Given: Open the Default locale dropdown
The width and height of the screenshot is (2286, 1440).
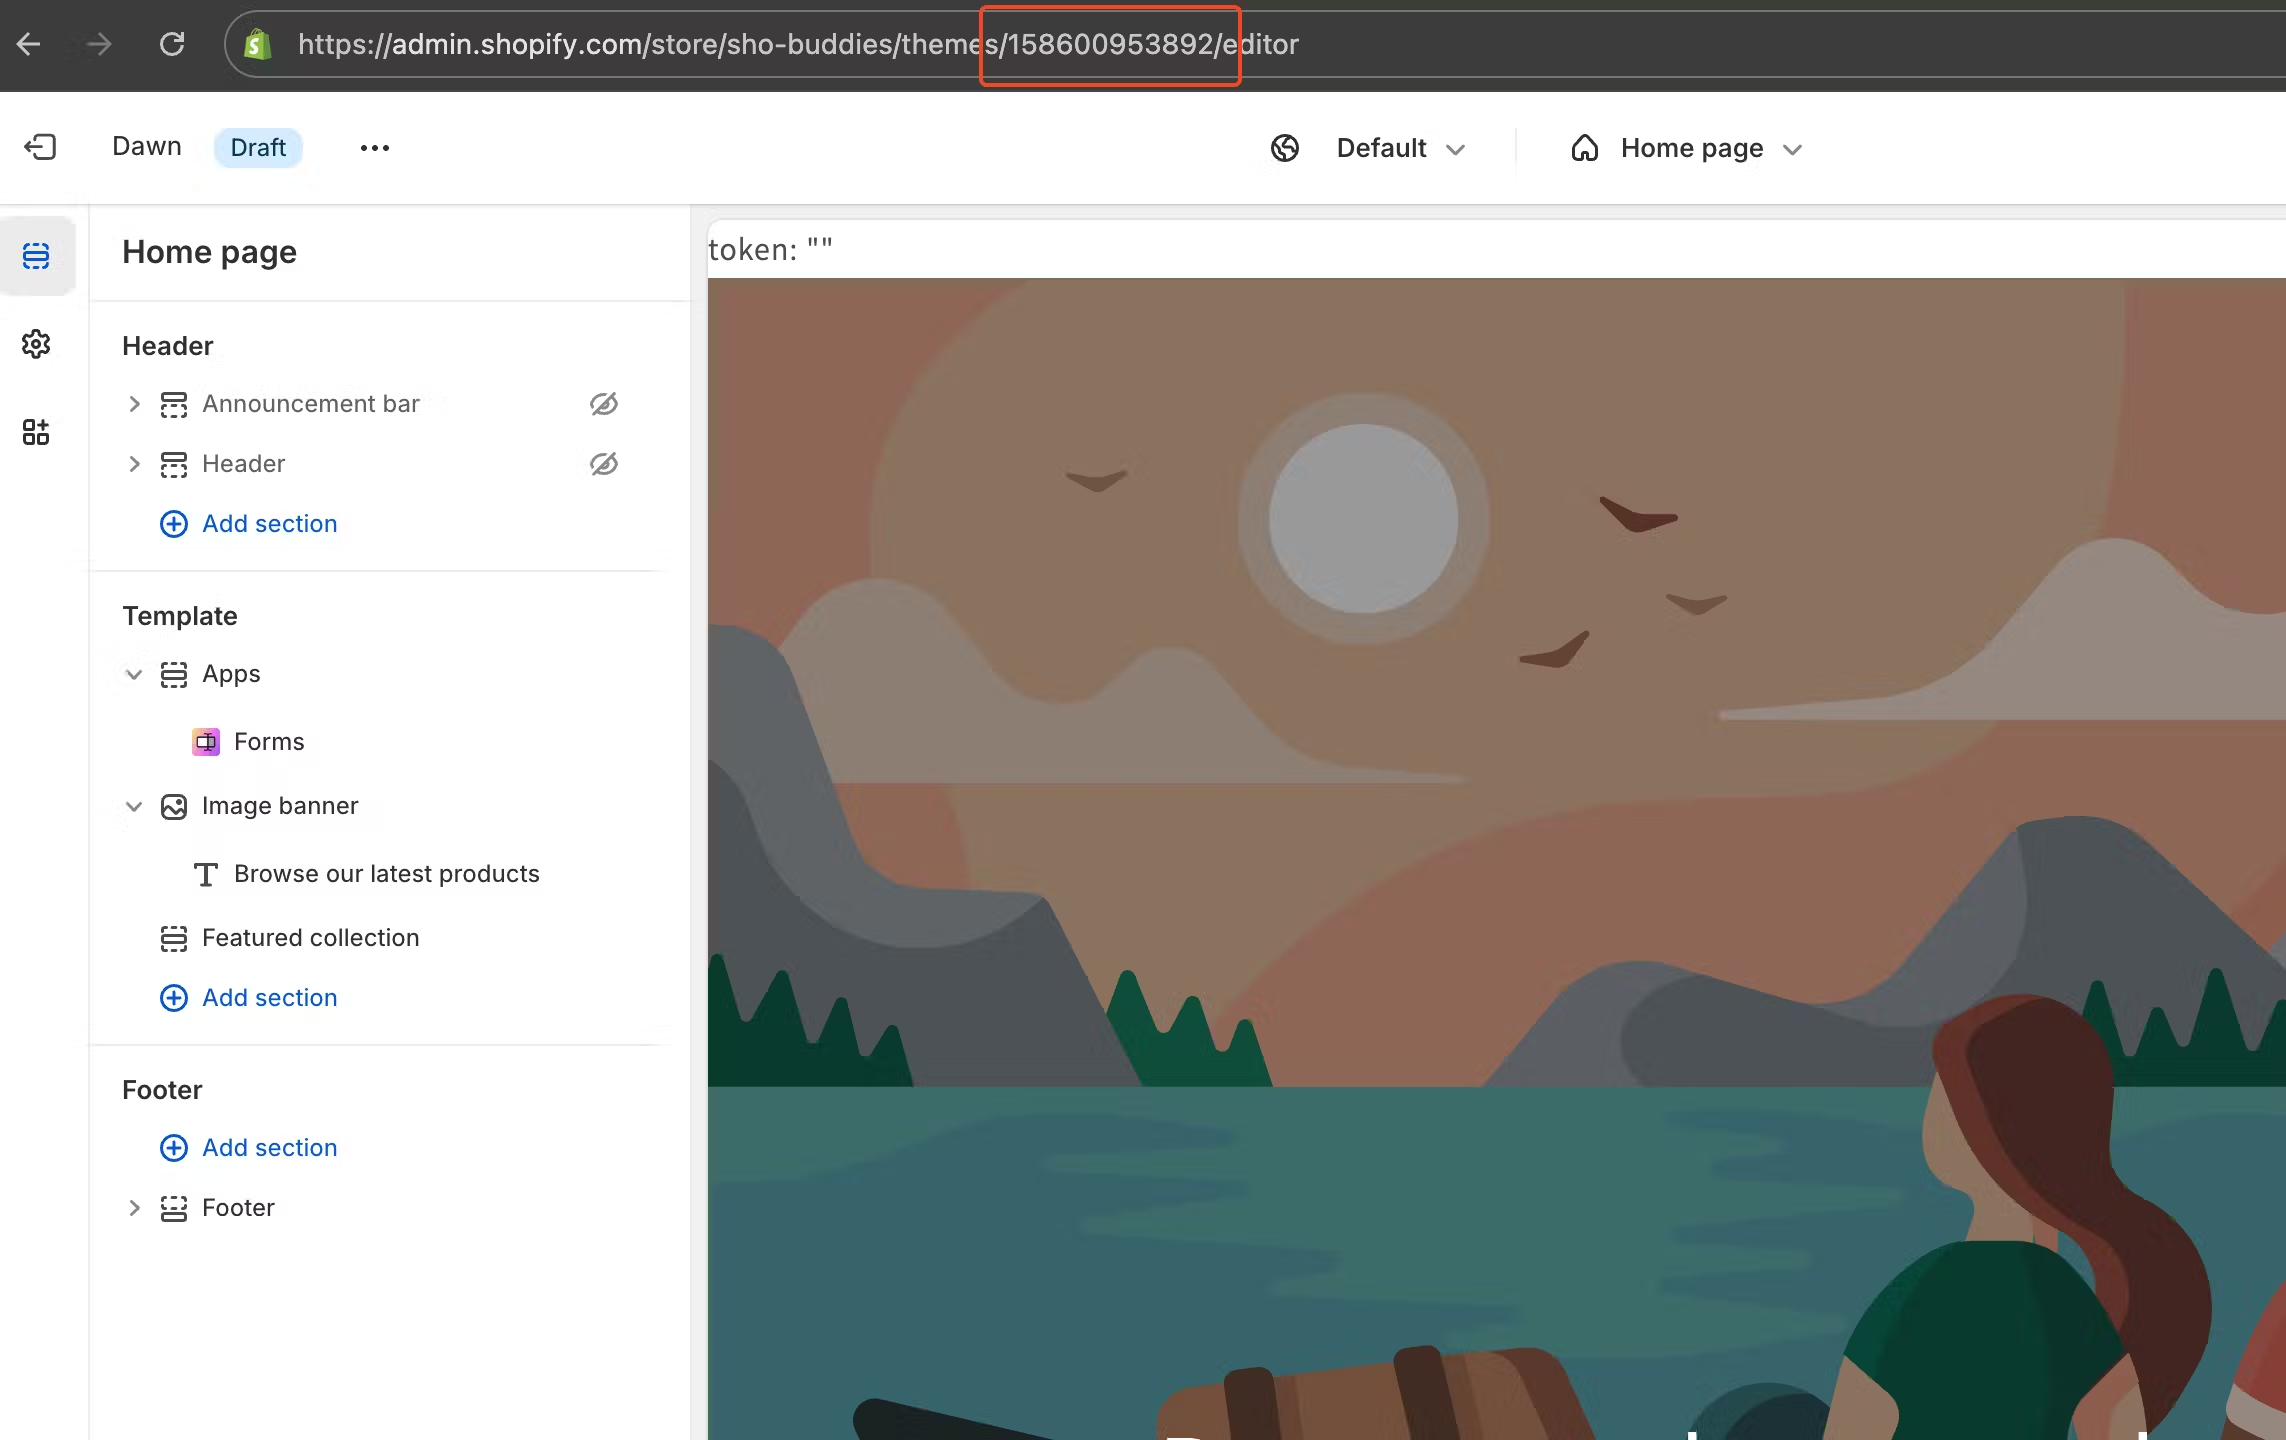Looking at the screenshot, I should pos(1399,147).
